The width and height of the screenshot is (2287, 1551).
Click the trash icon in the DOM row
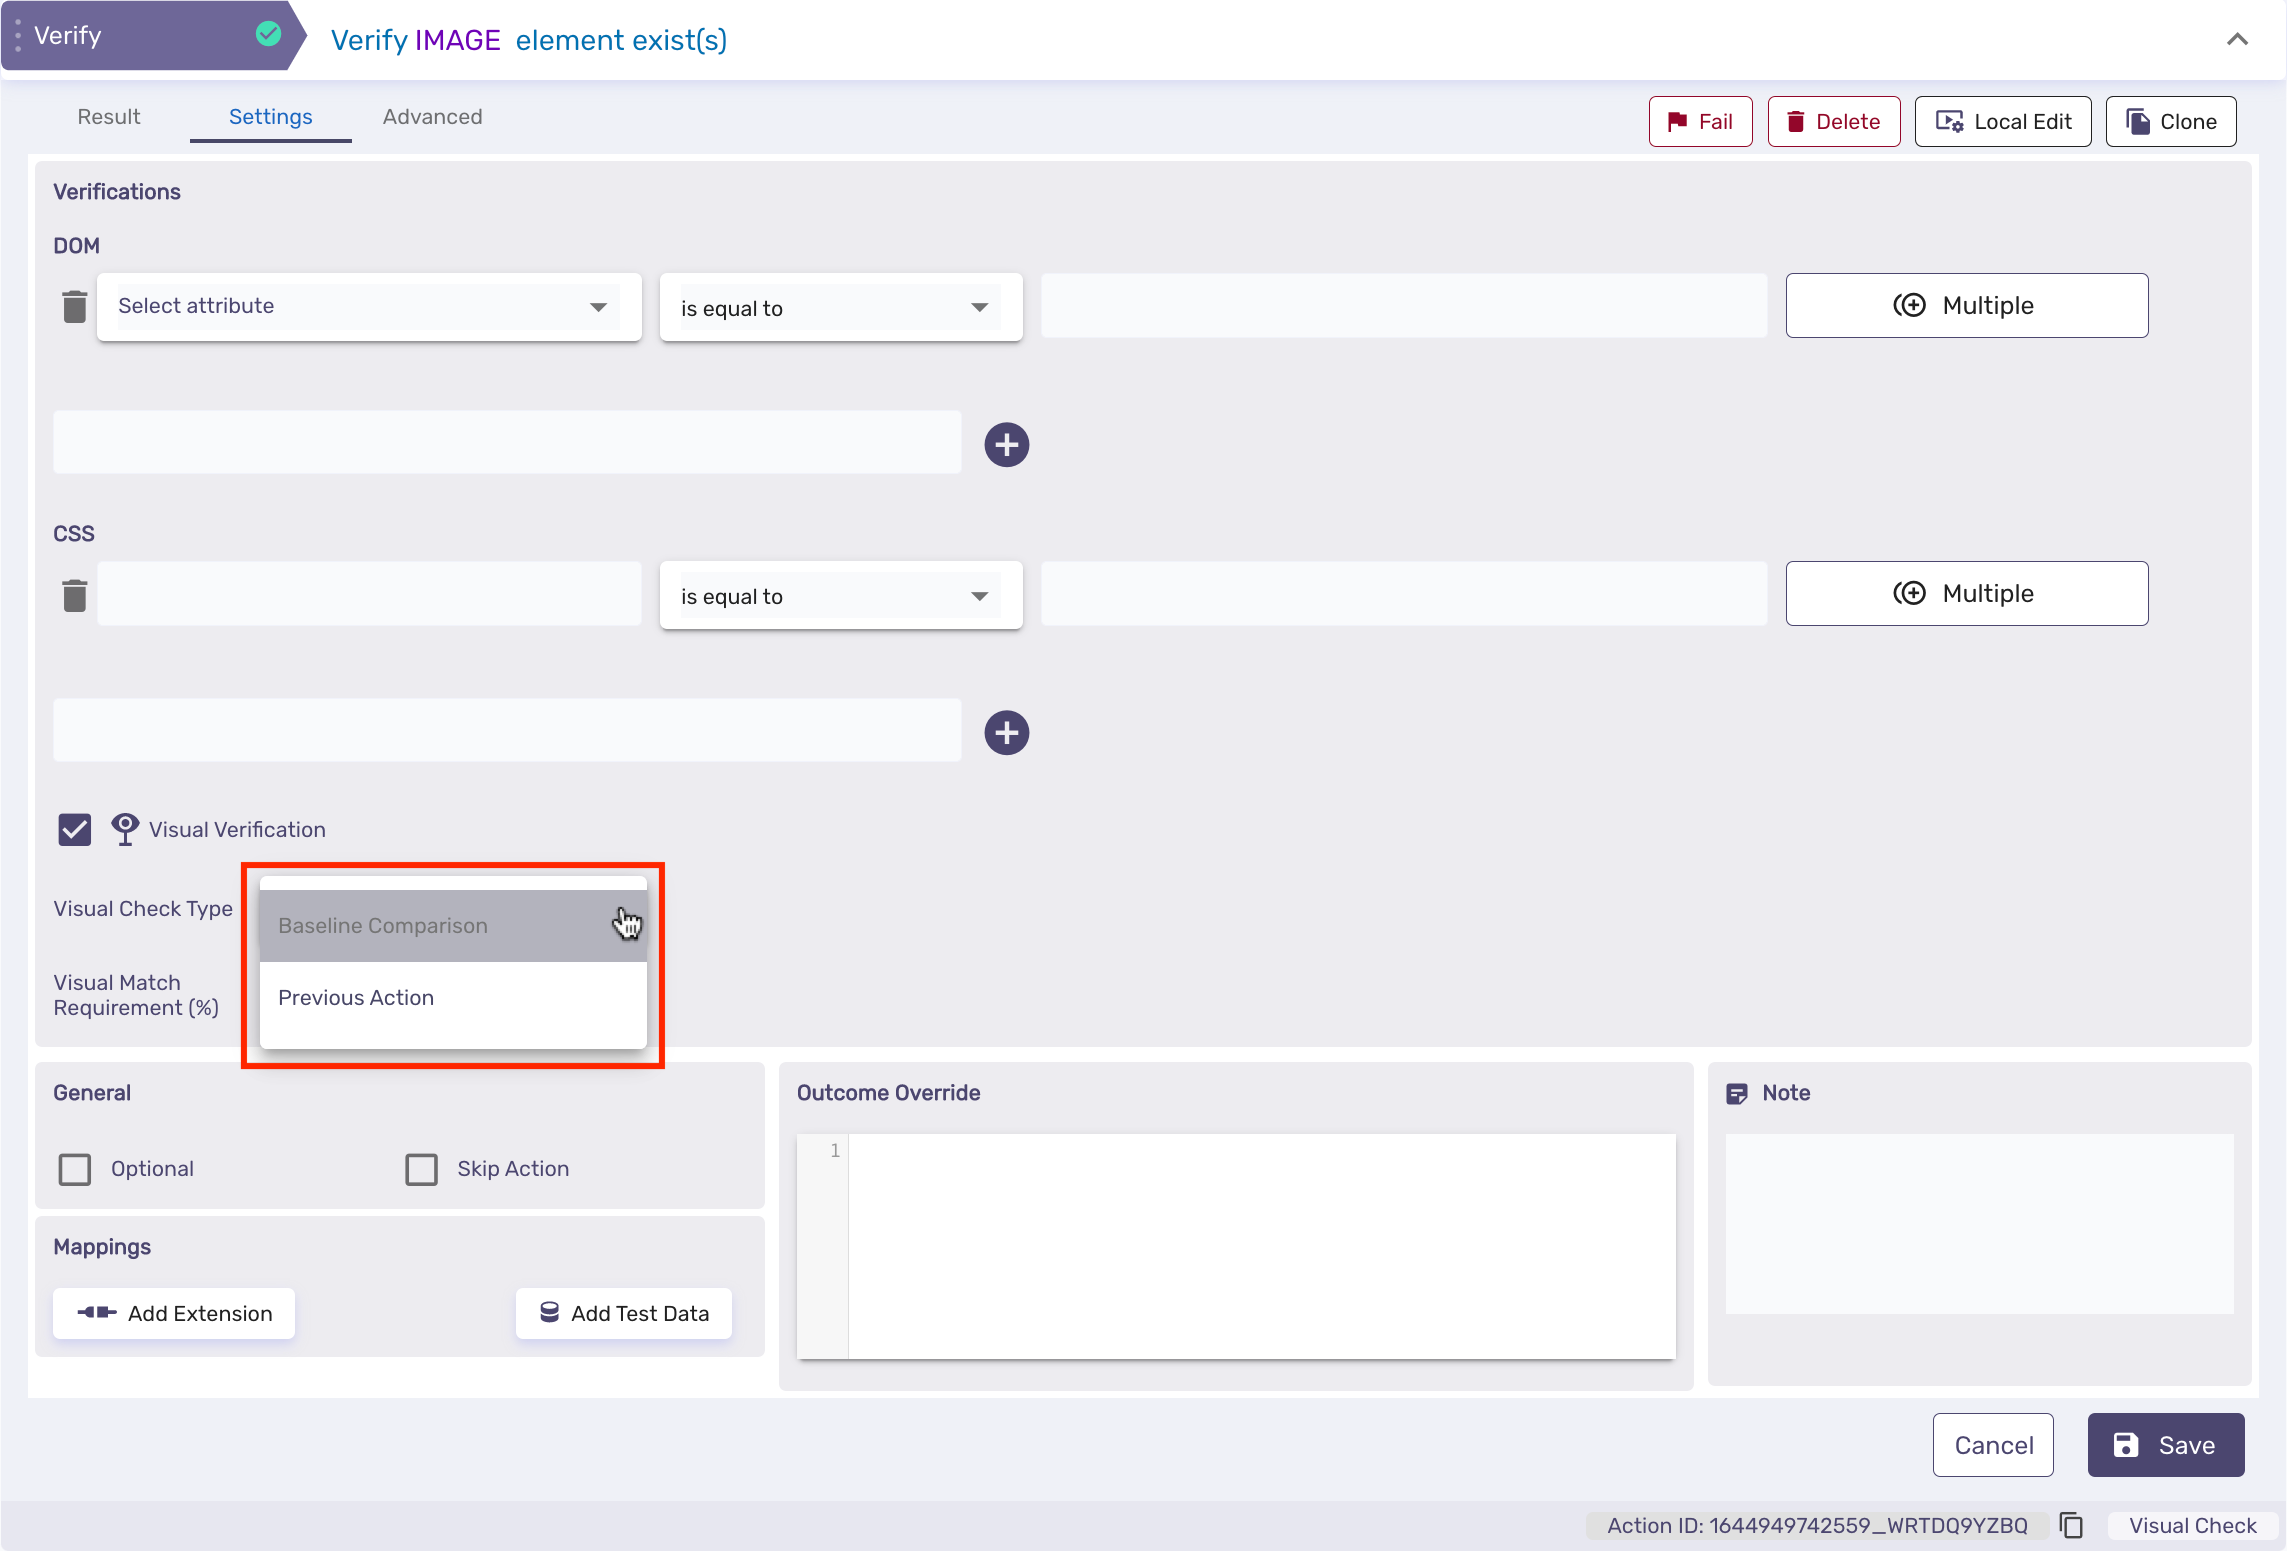tap(75, 306)
